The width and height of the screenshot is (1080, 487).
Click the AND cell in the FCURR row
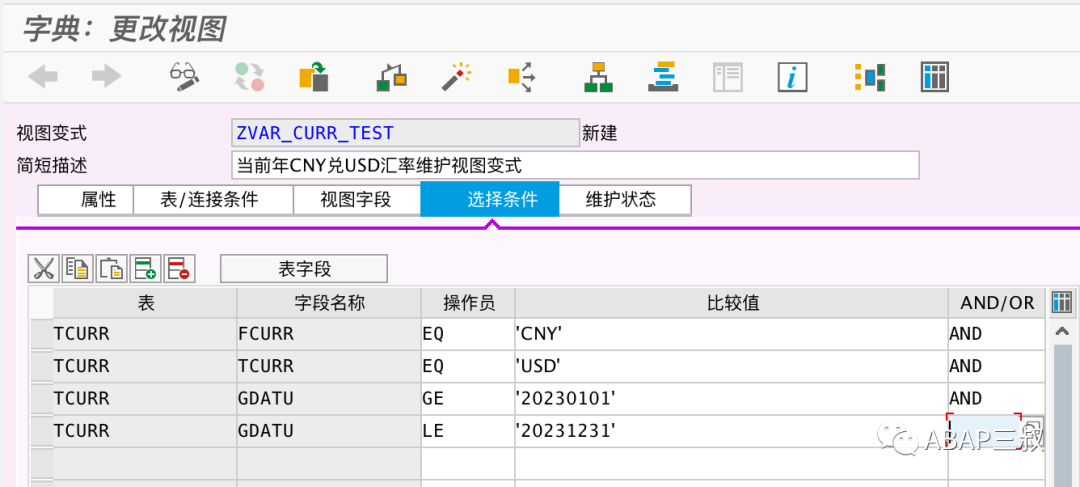pyautogui.click(x=997, y=333)
